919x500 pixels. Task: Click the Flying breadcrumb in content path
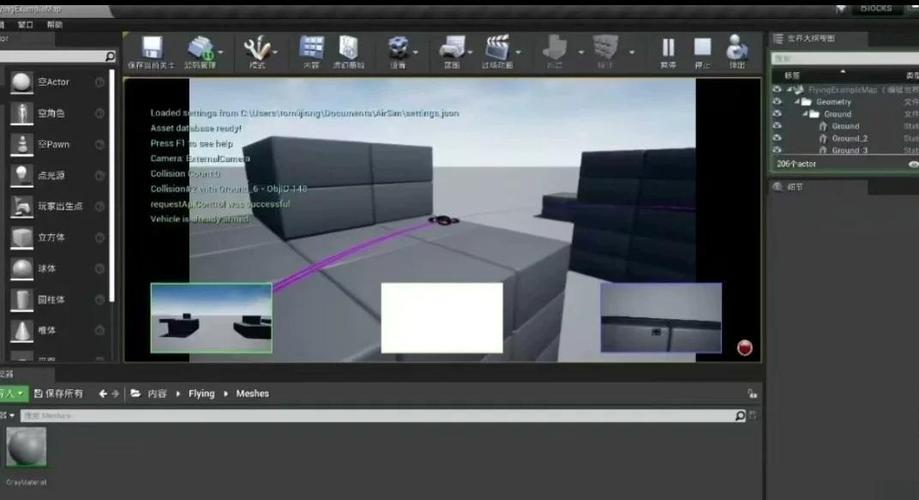[201, 394]
